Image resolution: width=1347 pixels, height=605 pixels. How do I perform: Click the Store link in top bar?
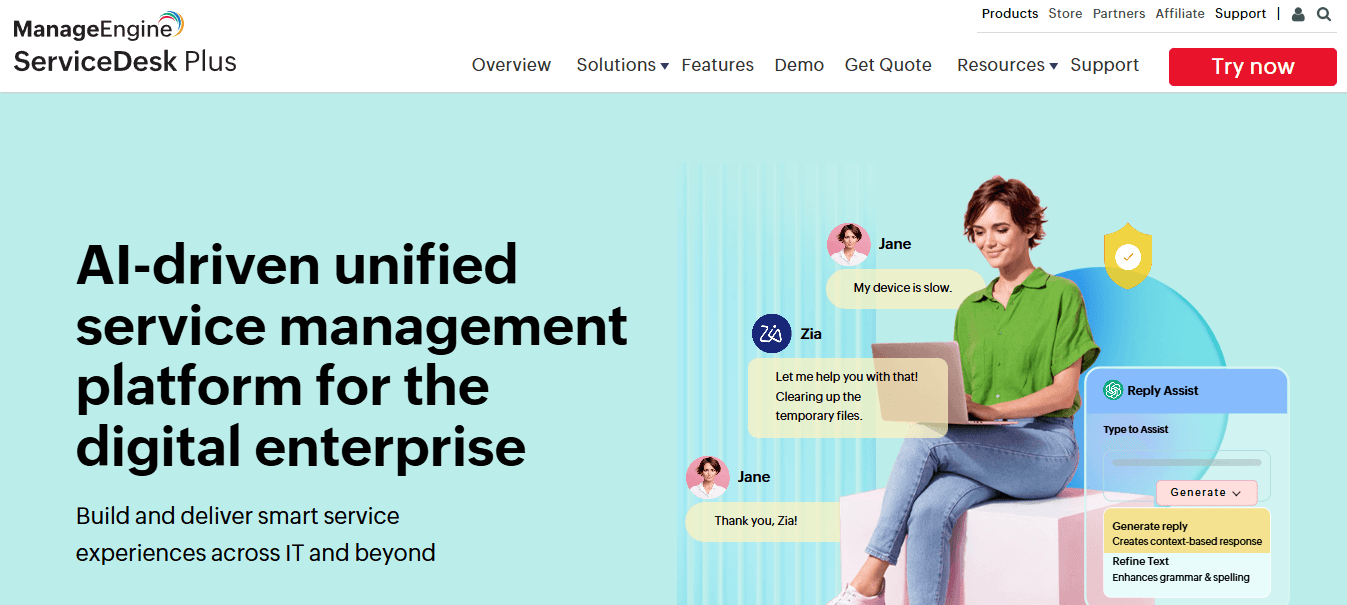pos(1064,13)
